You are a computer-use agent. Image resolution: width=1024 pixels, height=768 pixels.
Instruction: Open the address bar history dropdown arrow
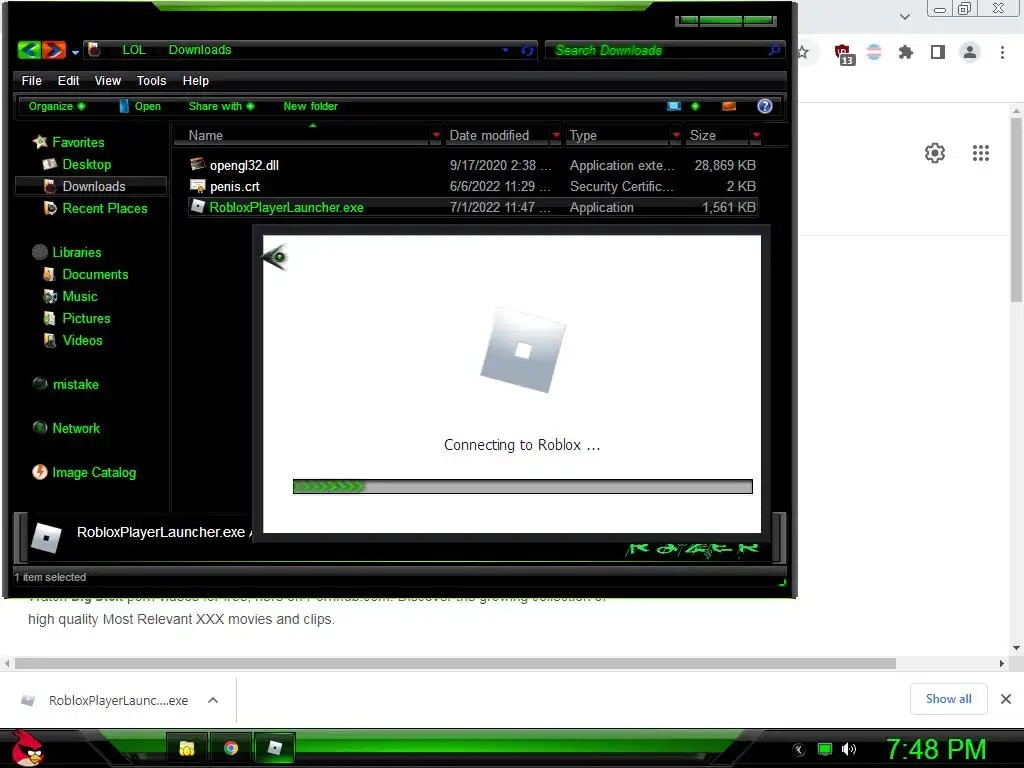pyautogui.click(x=505, y=50)
